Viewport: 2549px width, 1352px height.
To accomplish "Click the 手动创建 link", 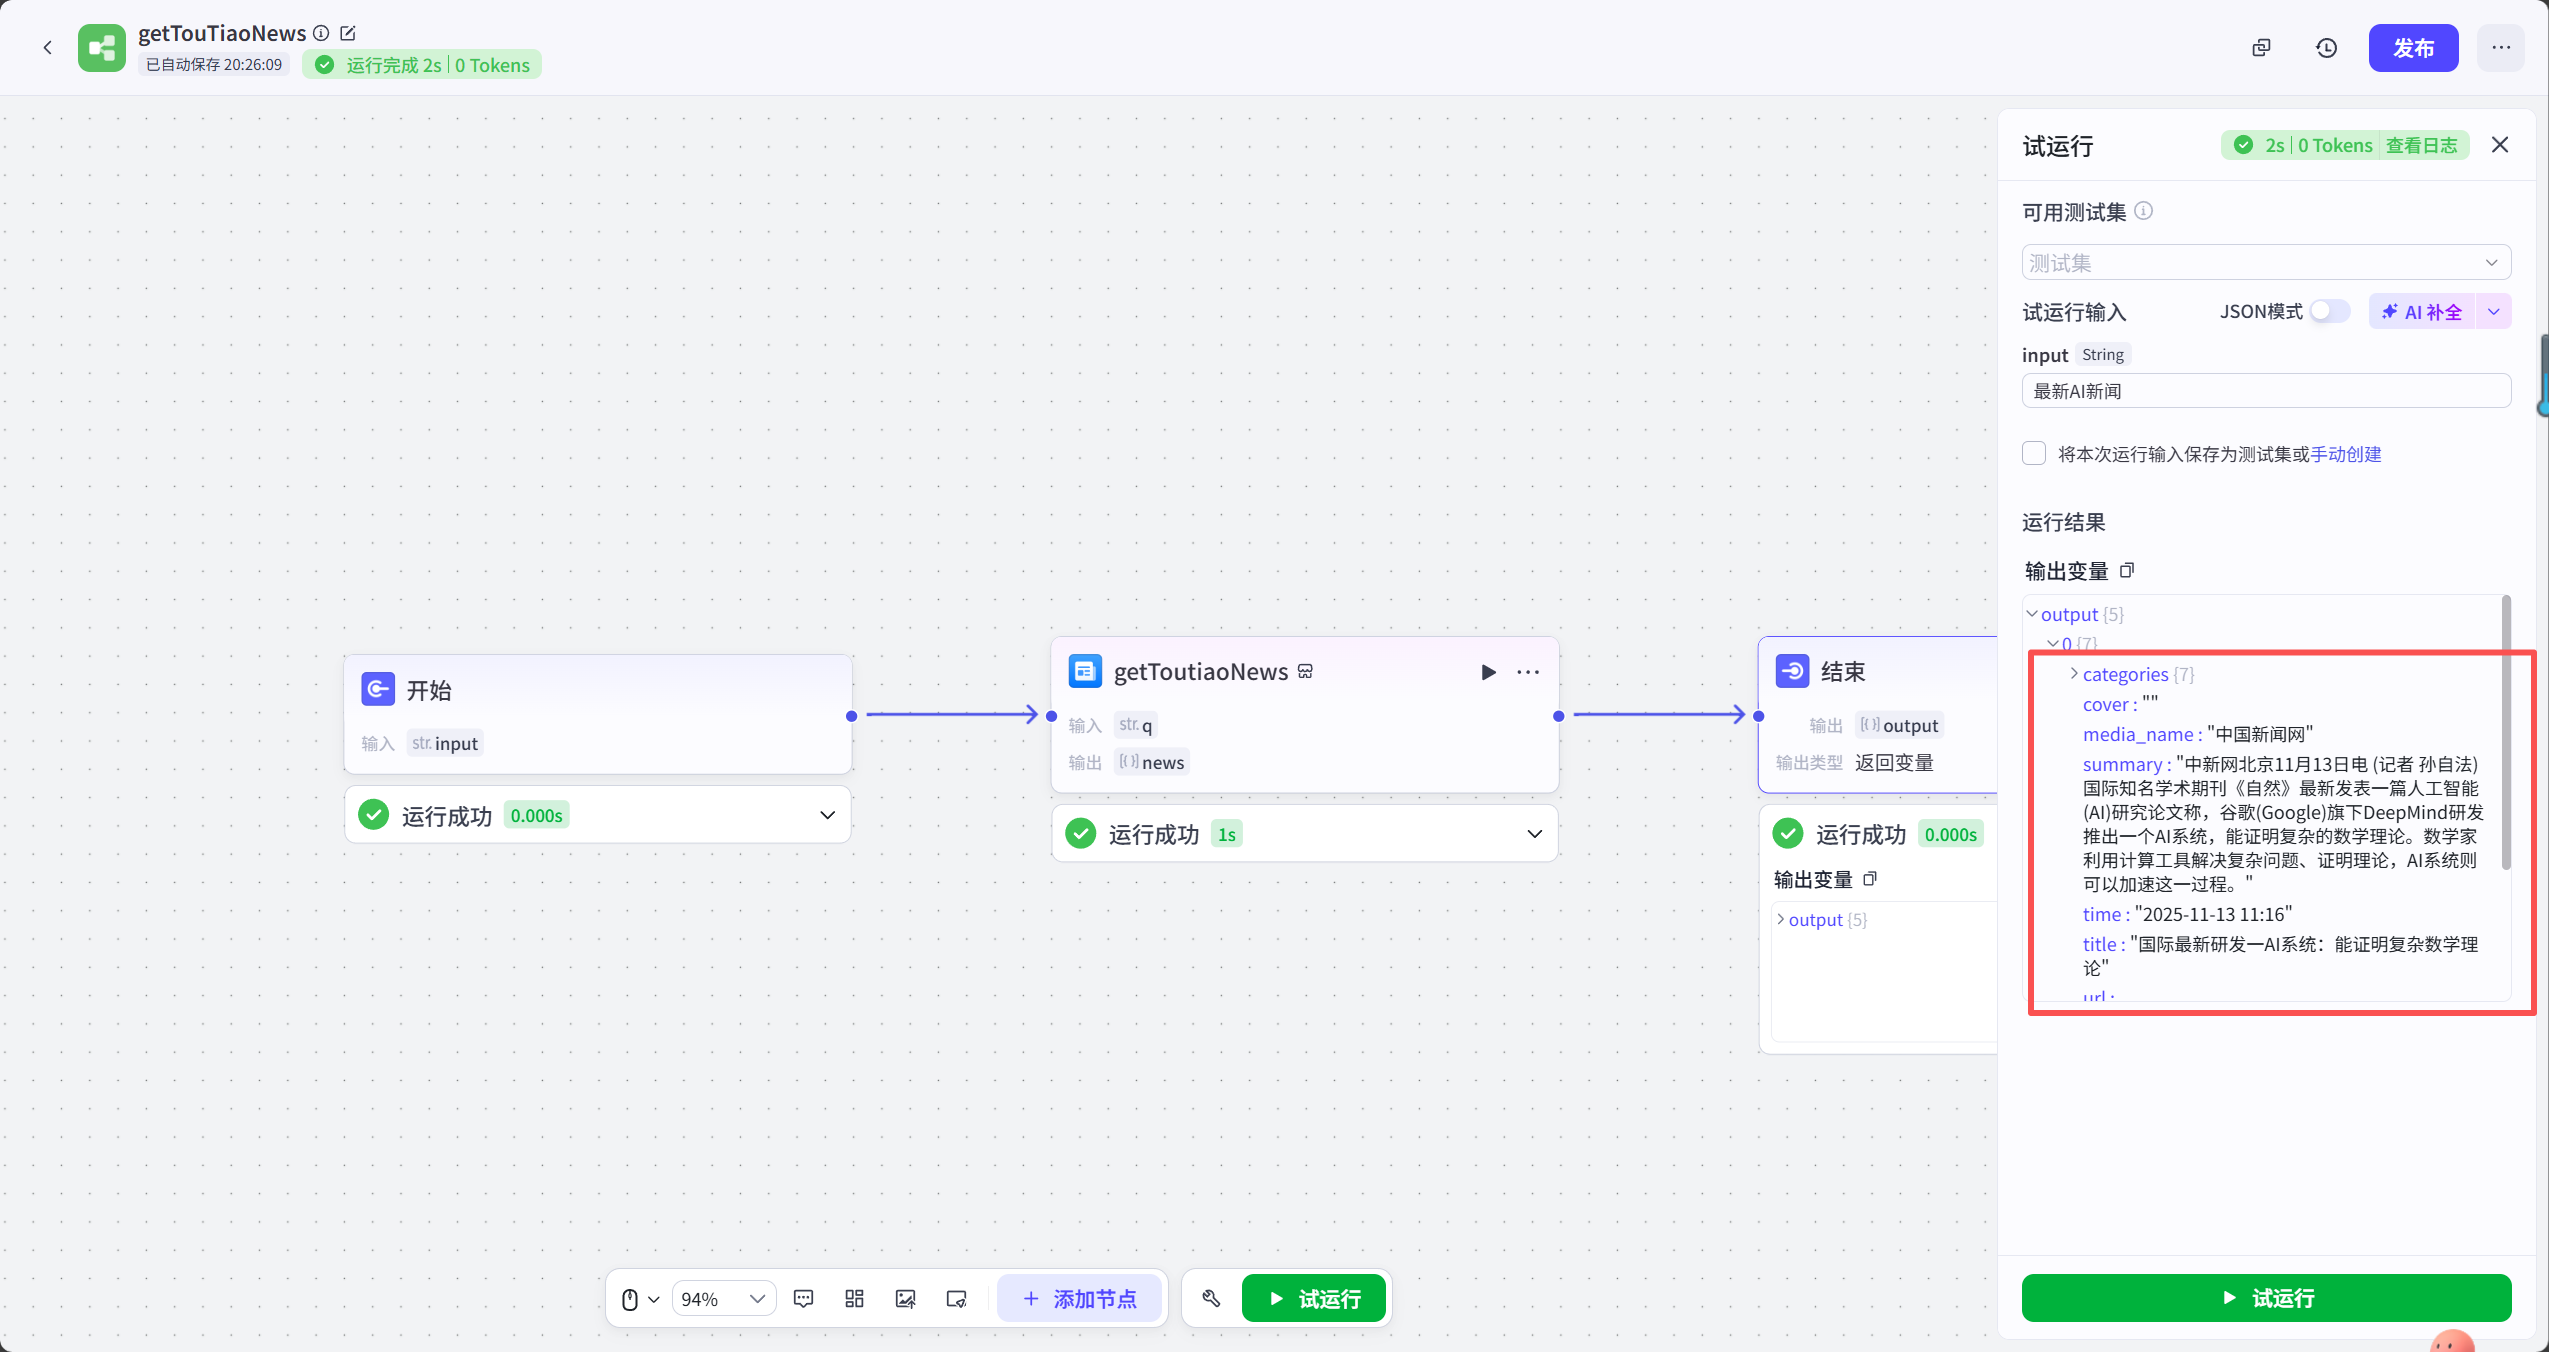I will 2345,454.
